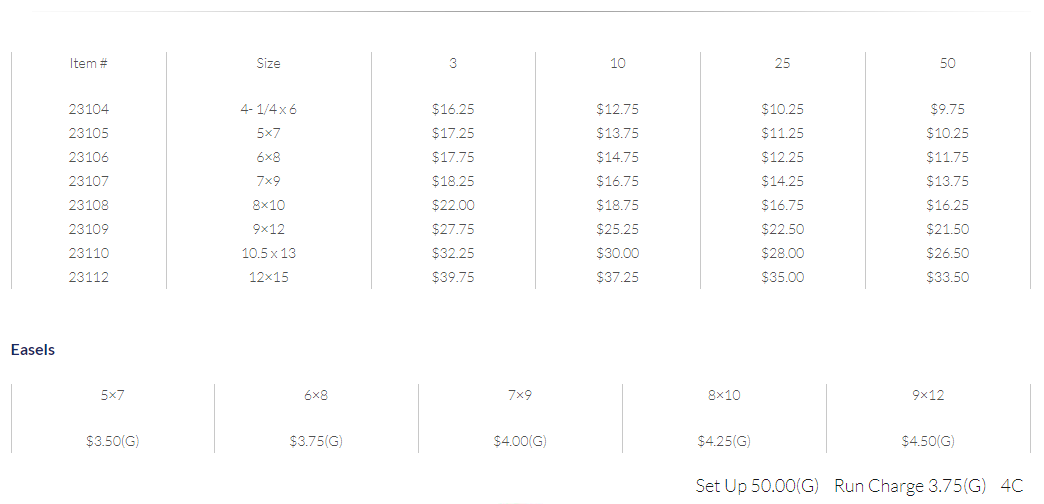The height and width of the screenshot is (504, 1044).
Task: Select item number 23110
Action: (89, 253)
